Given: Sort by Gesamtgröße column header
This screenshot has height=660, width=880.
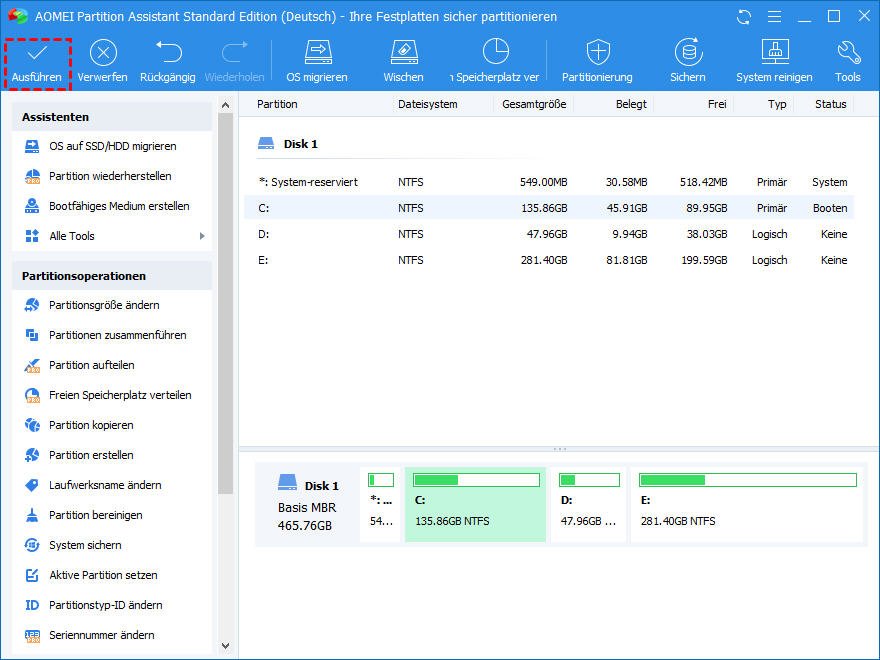Looking at the screenshot, I should tap(534, 104).
